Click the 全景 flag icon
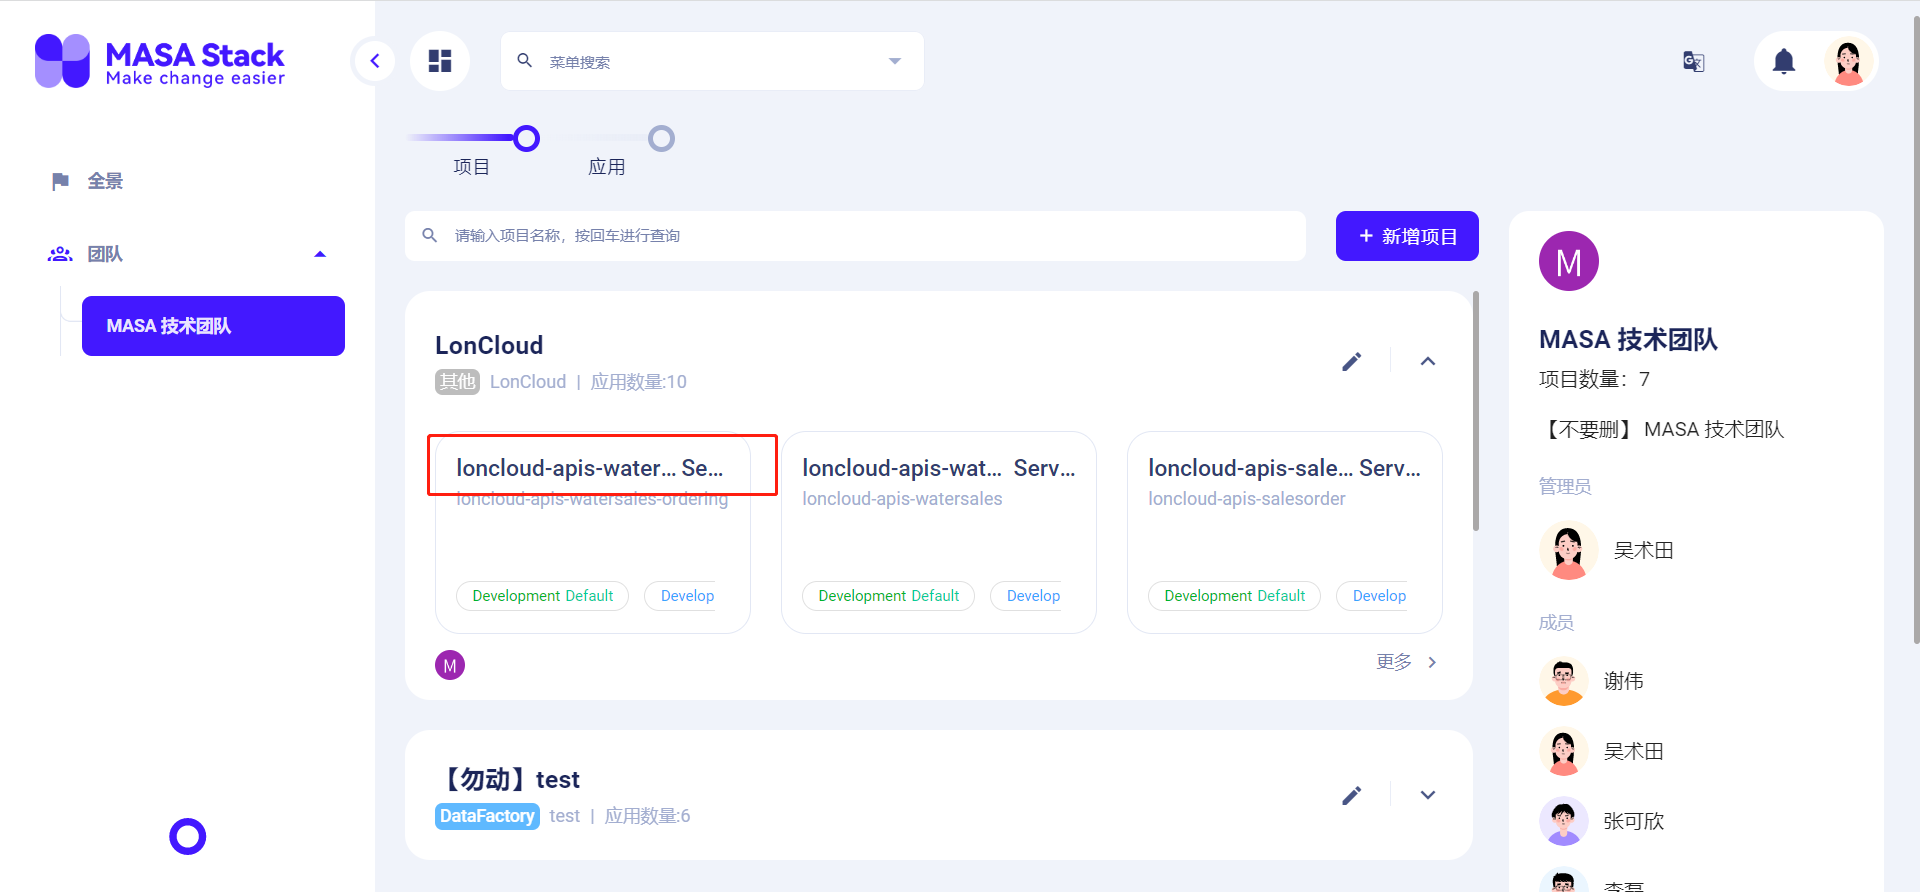 click(x=60, y=181)
